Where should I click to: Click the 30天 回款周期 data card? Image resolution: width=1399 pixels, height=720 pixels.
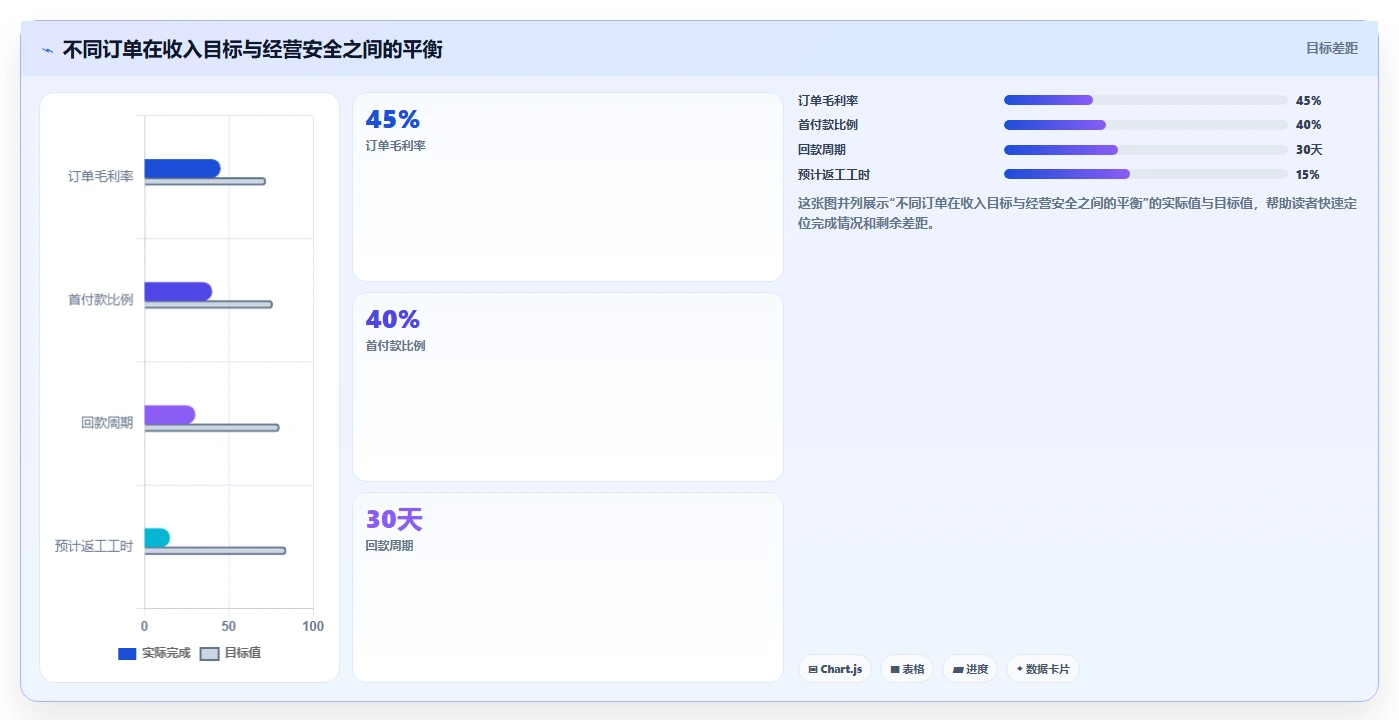(568, 587)
